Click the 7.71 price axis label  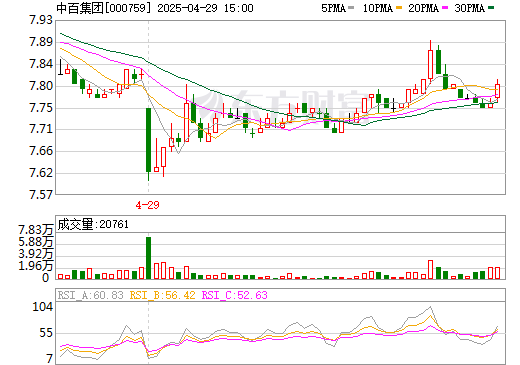pos(41,129)
